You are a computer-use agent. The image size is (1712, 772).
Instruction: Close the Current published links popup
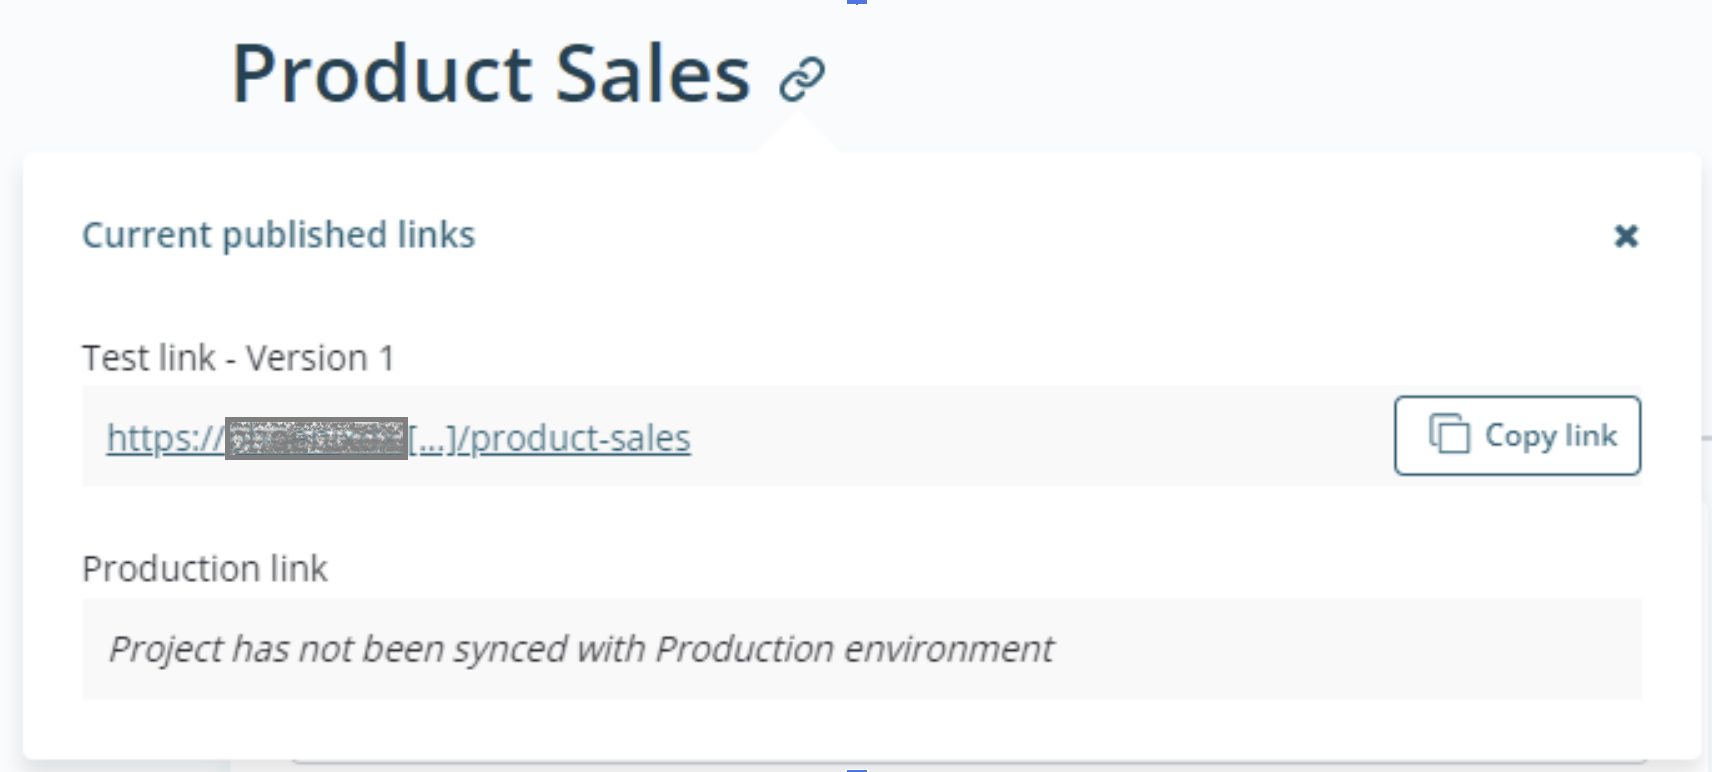(x=1626, y=236)
